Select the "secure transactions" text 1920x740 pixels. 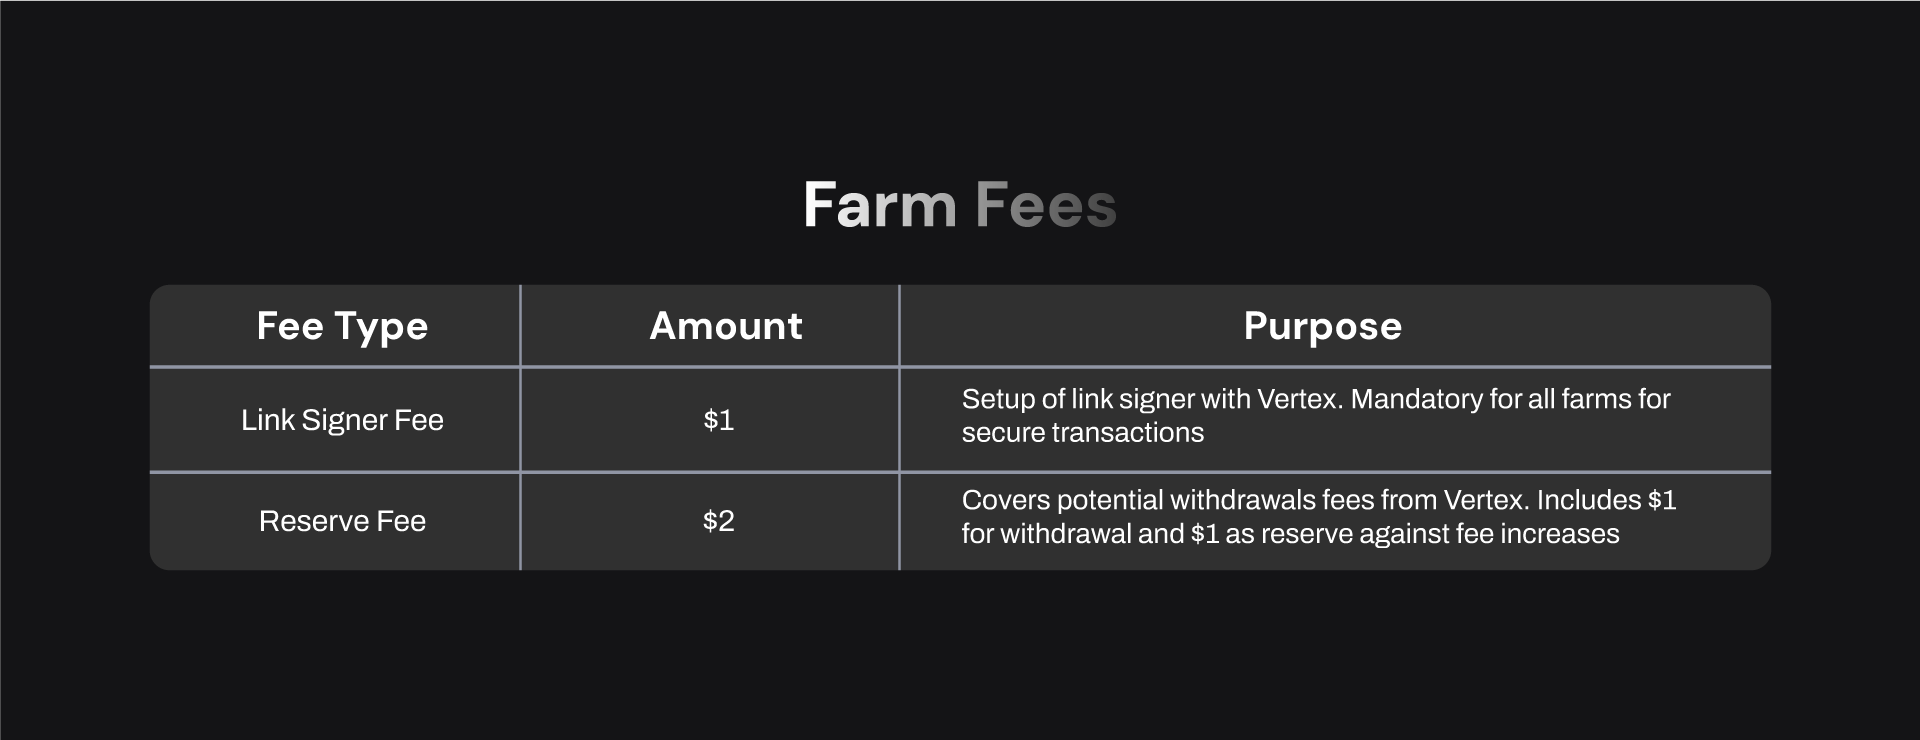point(1083,433)
